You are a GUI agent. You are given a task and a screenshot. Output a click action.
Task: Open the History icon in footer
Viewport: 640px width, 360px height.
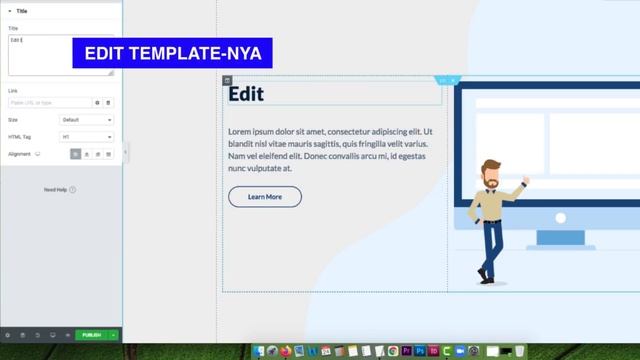click(x=38, y=335)
